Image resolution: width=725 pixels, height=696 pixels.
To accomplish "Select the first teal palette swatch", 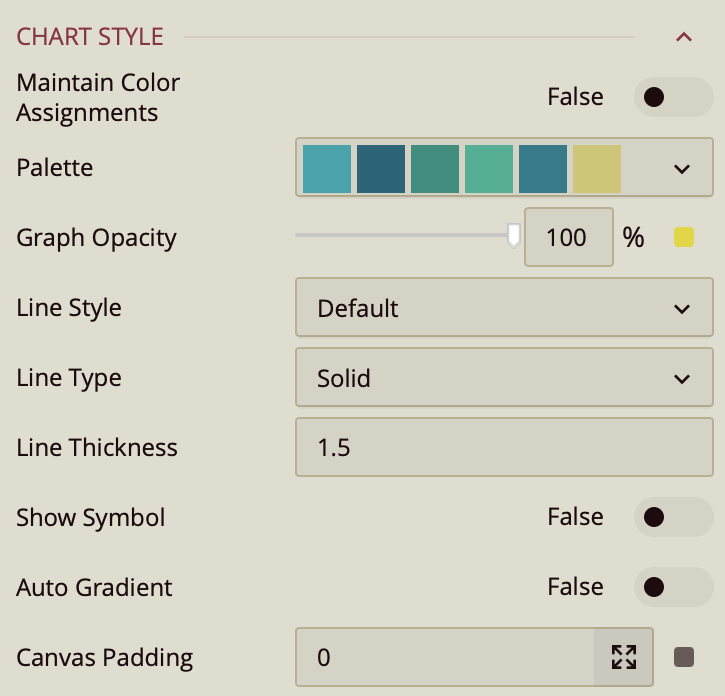I will [327, 168].
